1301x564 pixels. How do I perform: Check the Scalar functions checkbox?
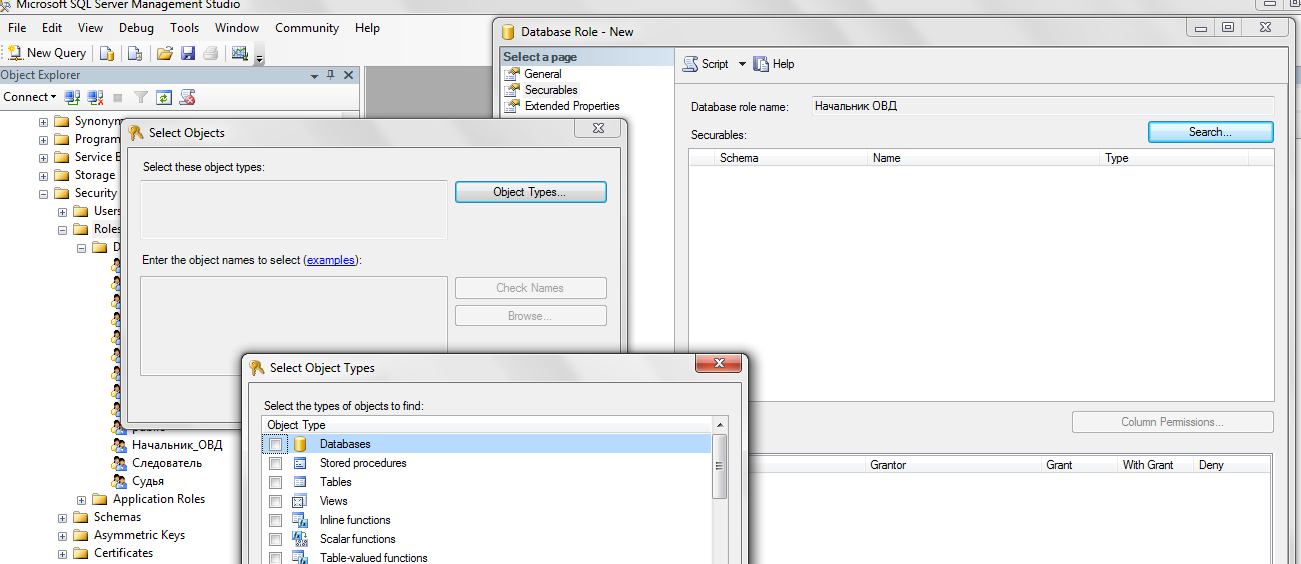click(x=276, y=539)
